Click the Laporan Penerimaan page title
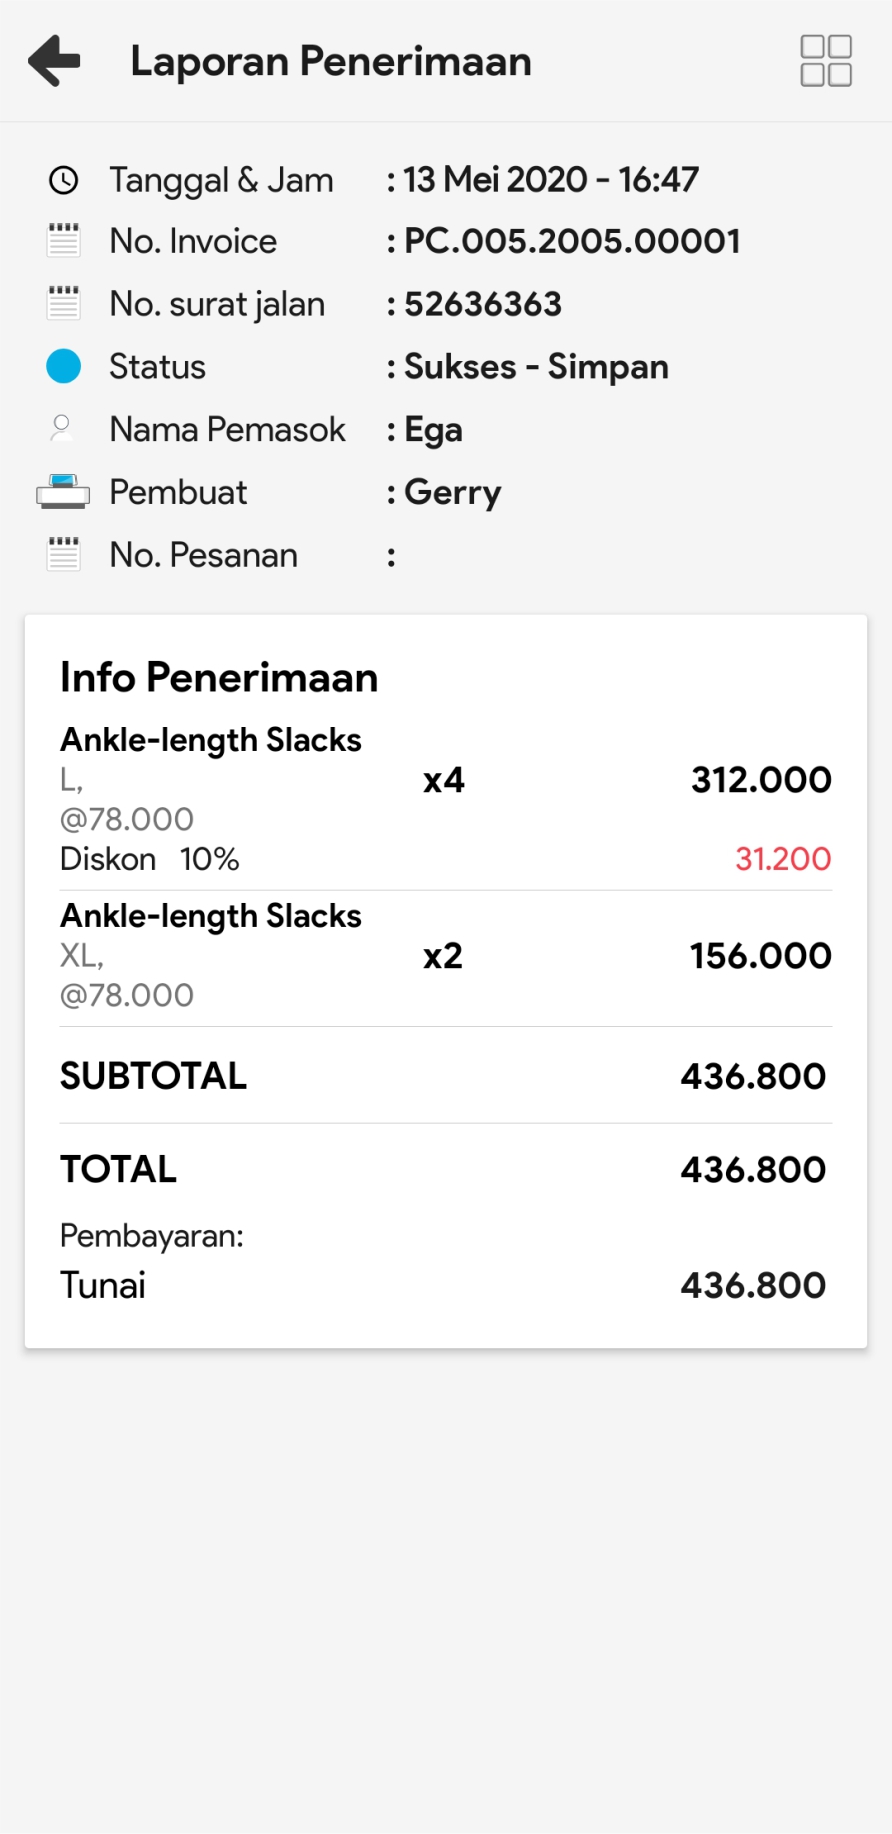 331,61
